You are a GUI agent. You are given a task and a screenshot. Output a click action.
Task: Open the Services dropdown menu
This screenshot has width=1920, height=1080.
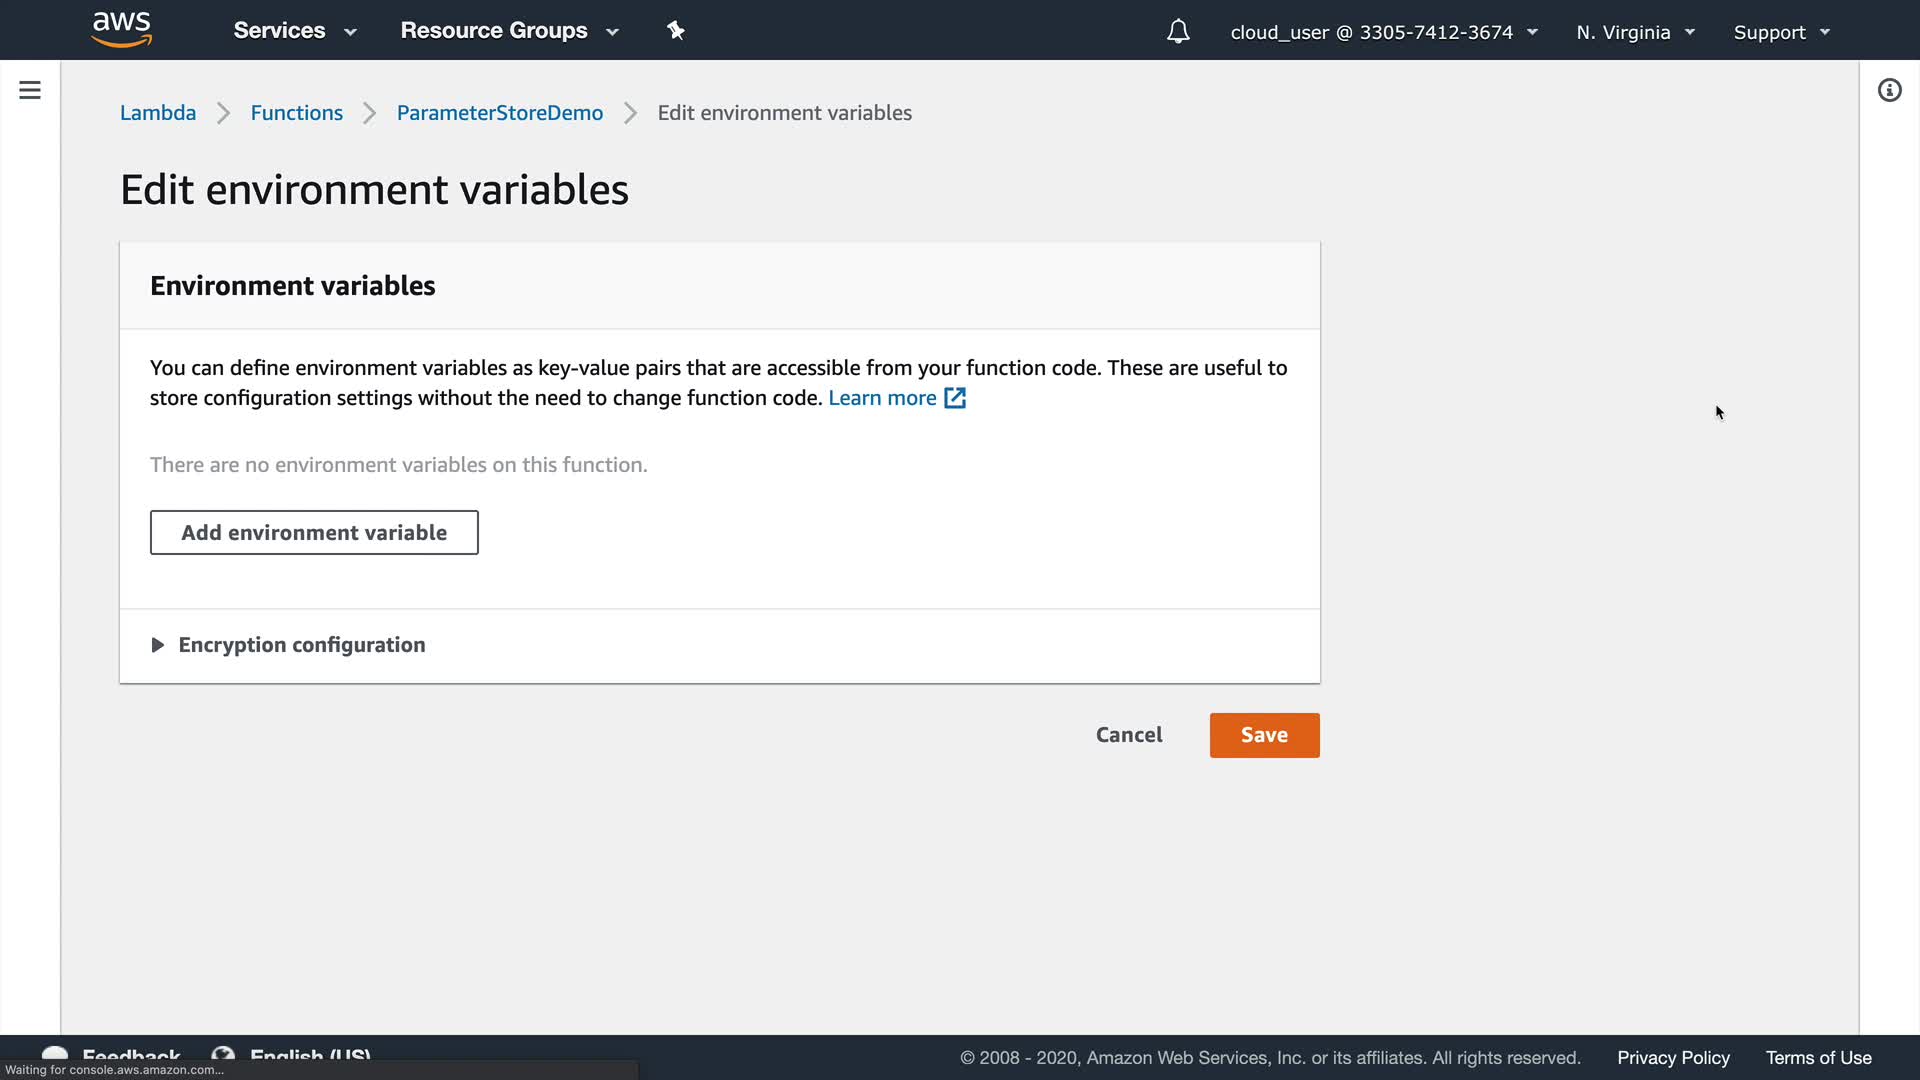(x=294, y=31)
